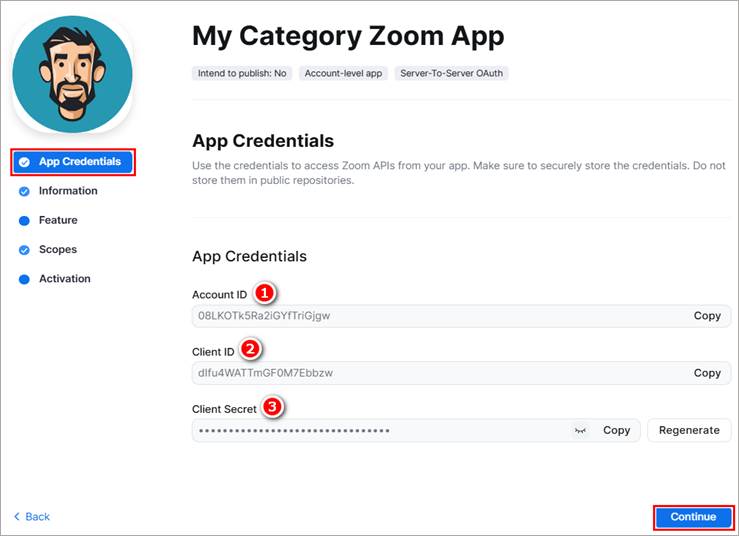Copy the Account ID value
The height and width of the screenshot is (536, 739).
(707, 316)
